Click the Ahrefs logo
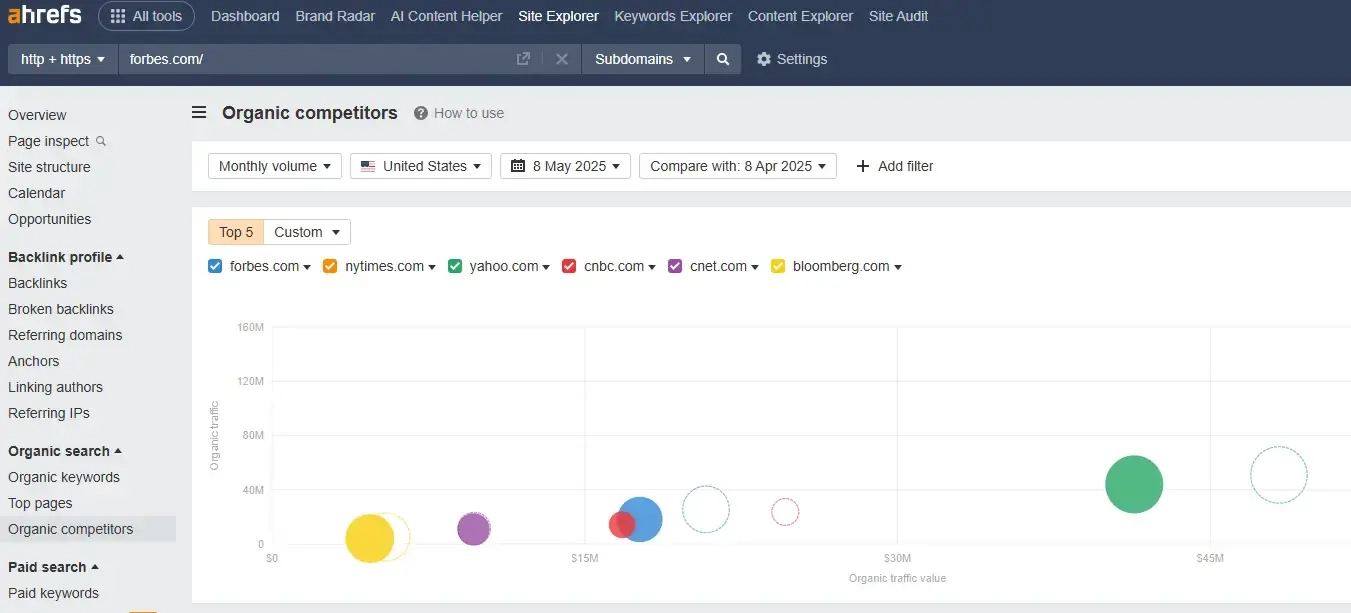Viewport: 1351px width, 613px height. pos(44,16)
